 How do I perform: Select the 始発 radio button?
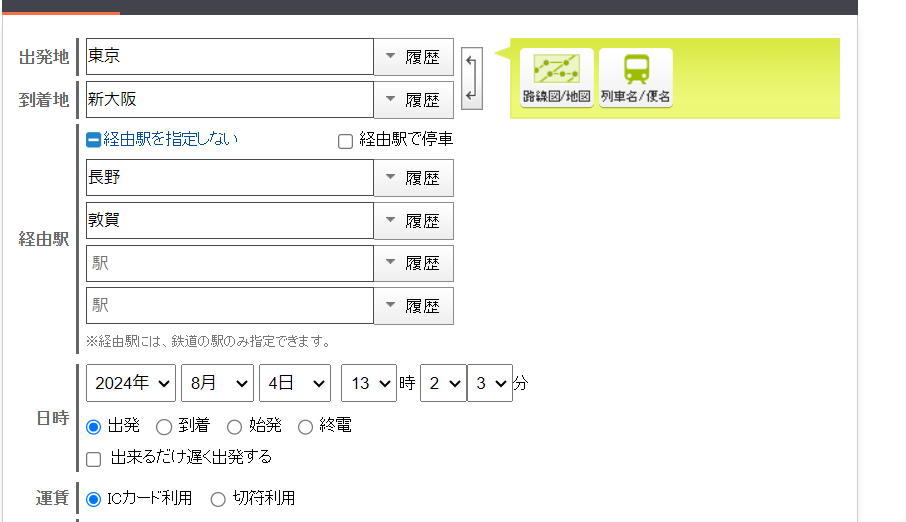234,427
